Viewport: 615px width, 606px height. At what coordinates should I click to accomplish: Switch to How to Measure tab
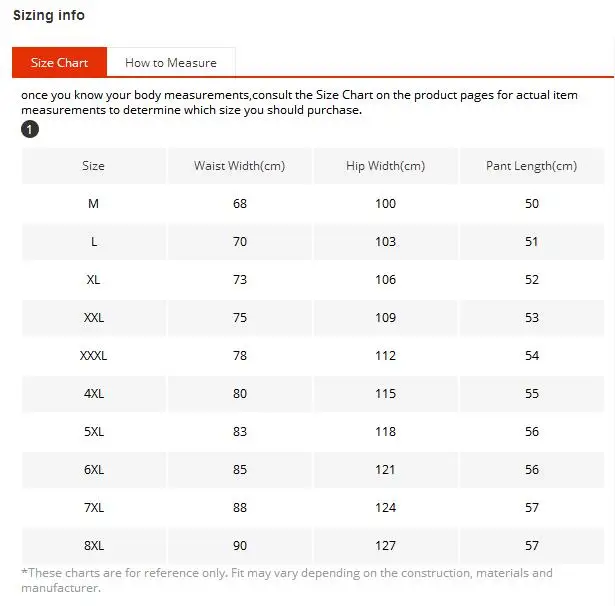click(x=171, y=62)
